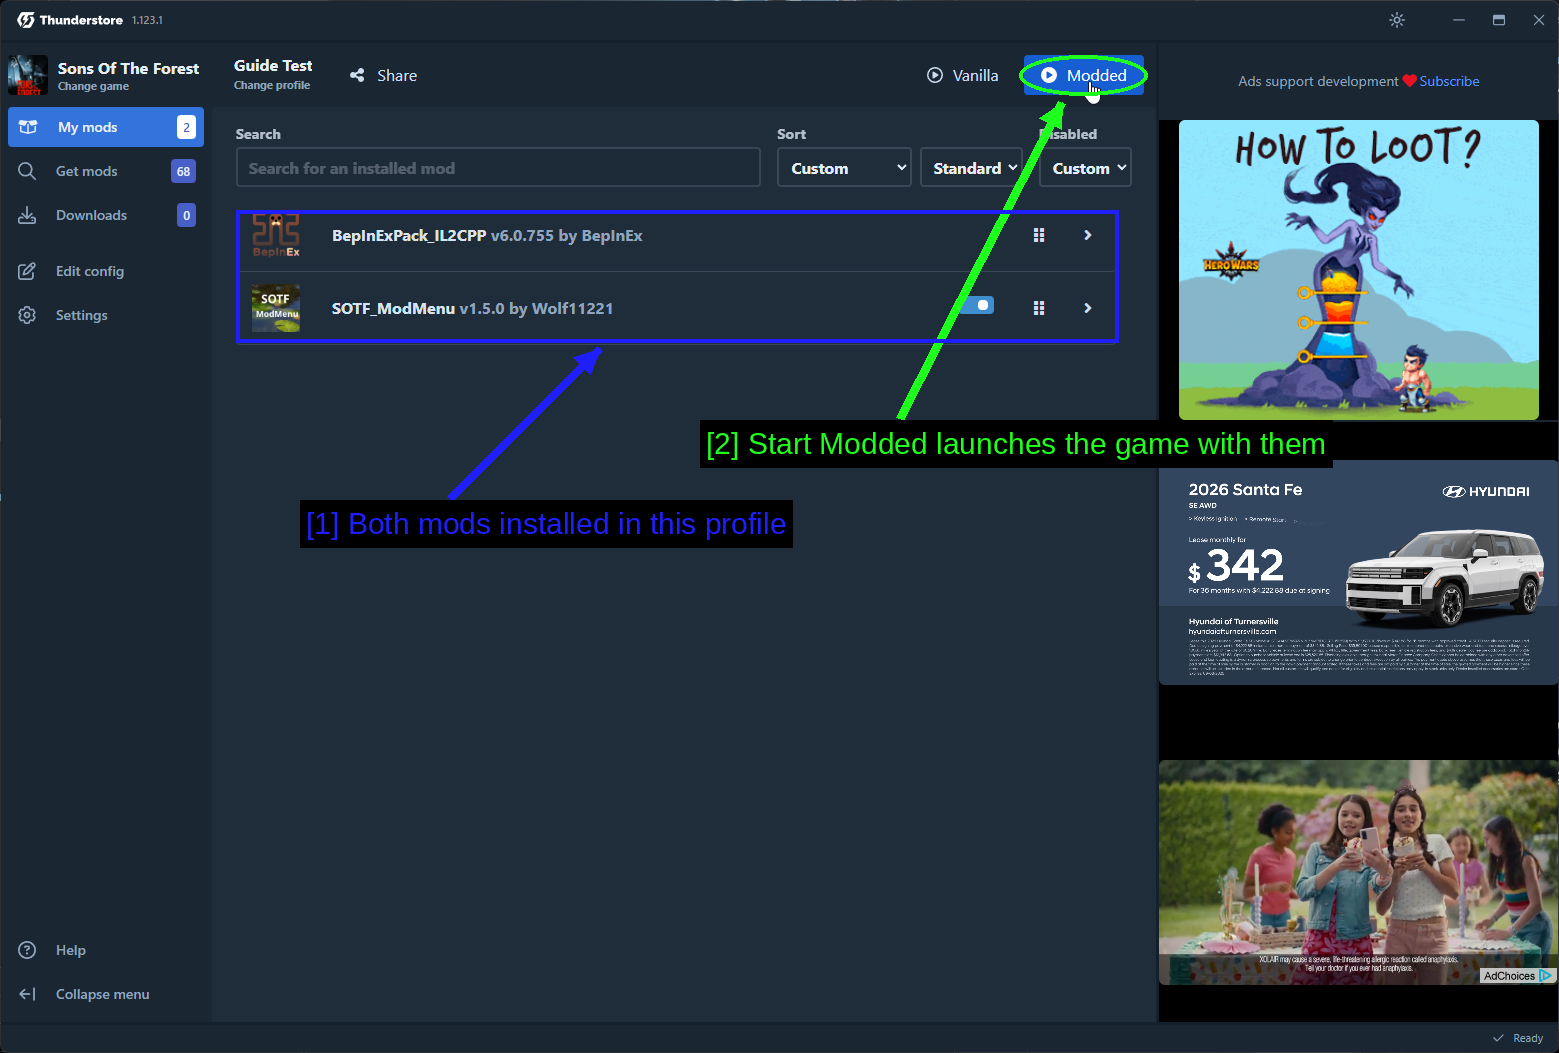Click the Ready status text
Screen dimensions: 1559x1053
click(x=1528, y=1038)
